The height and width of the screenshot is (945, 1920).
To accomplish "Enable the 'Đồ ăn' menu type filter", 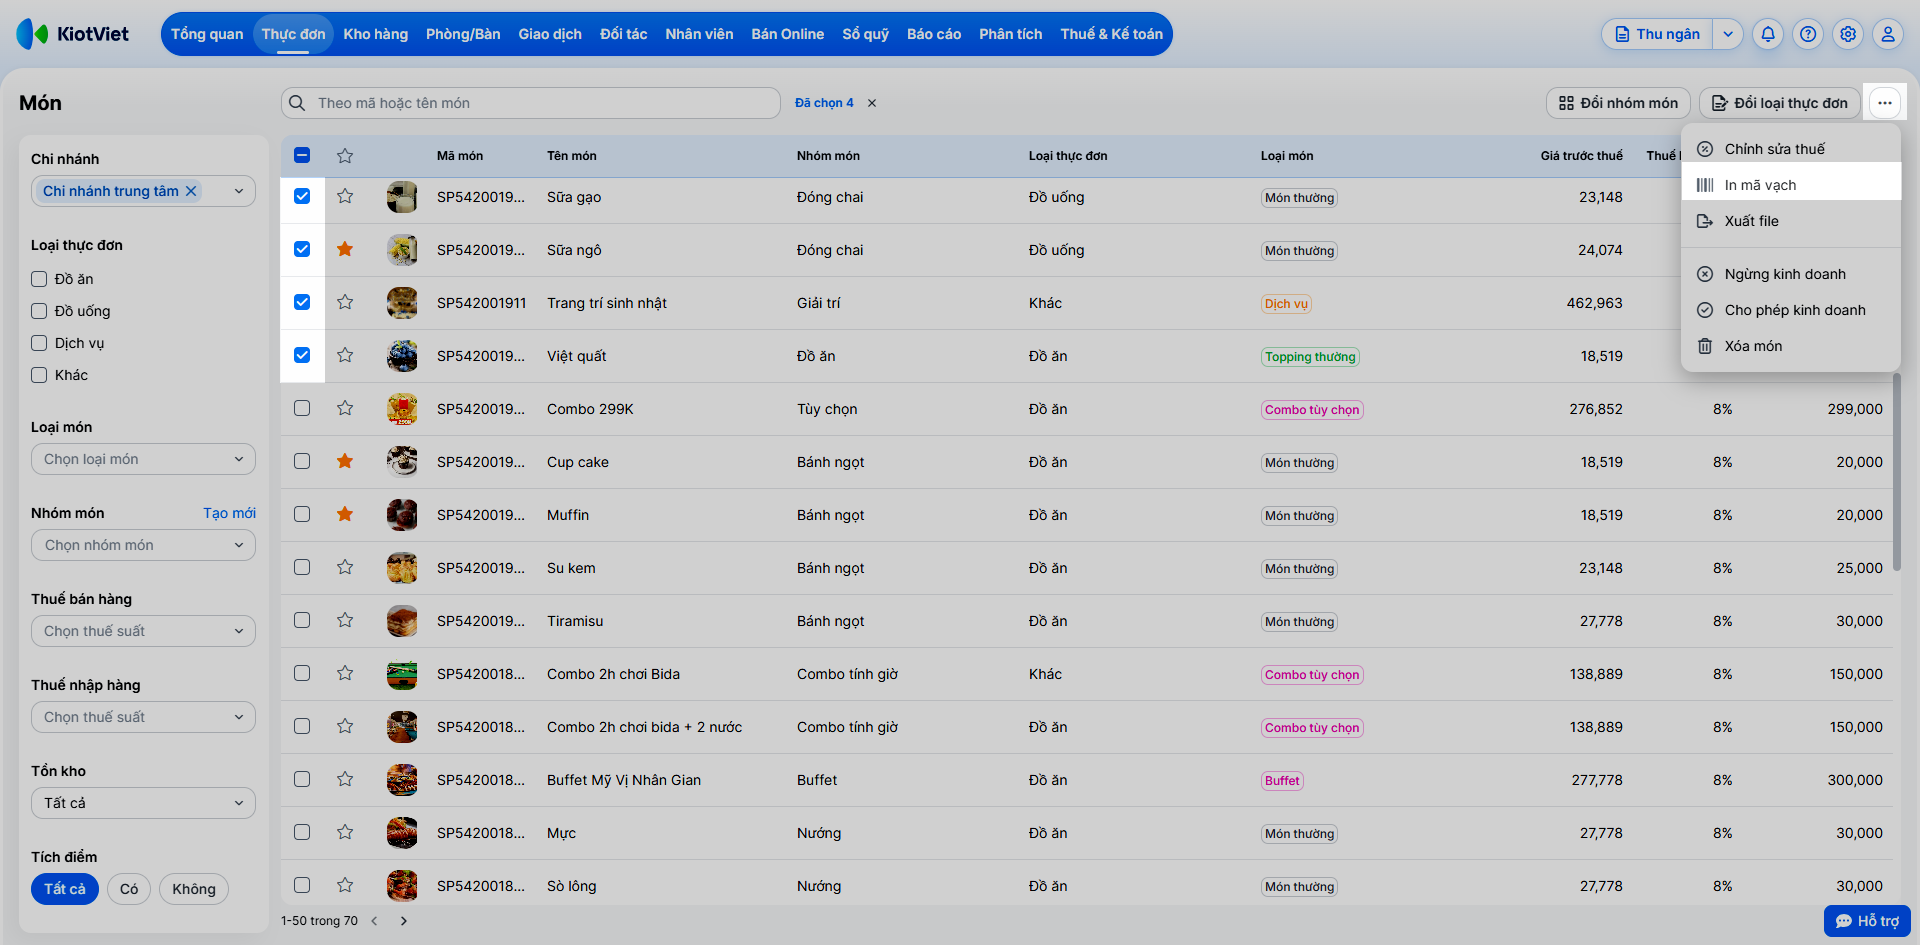I will pyautogui.click(x=39, y=279).
